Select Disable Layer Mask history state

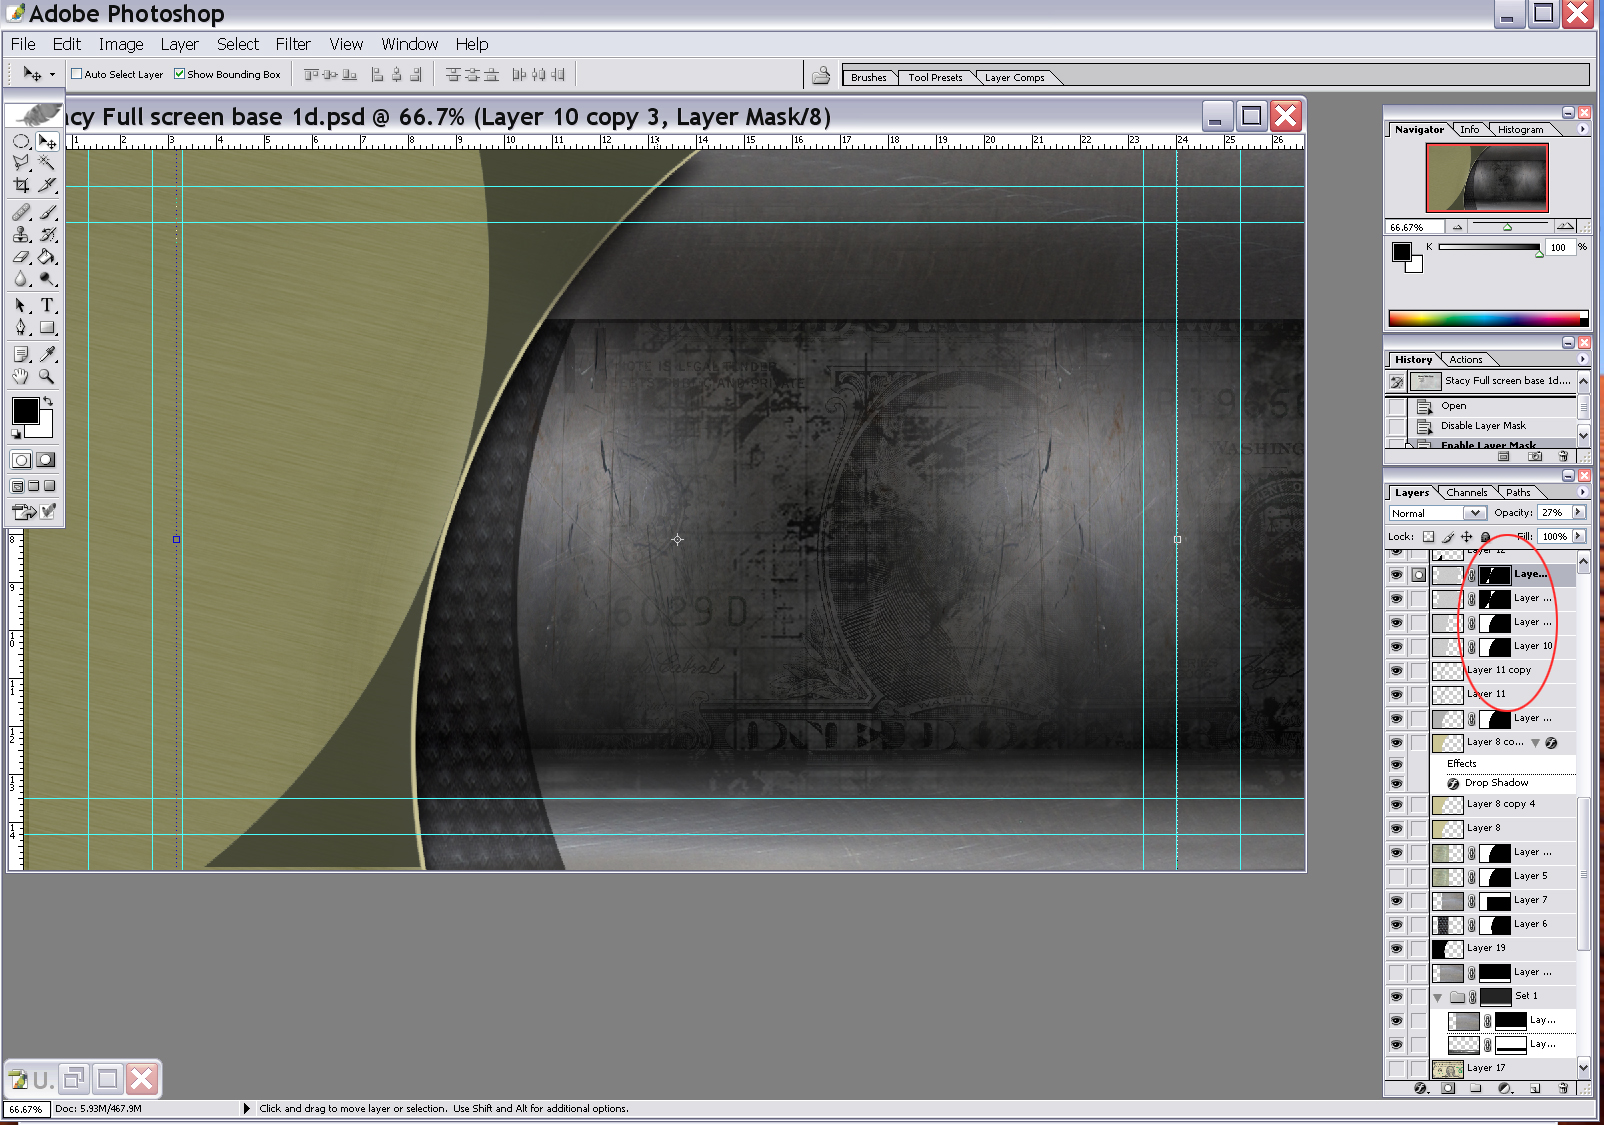(x=1482, y=425)
